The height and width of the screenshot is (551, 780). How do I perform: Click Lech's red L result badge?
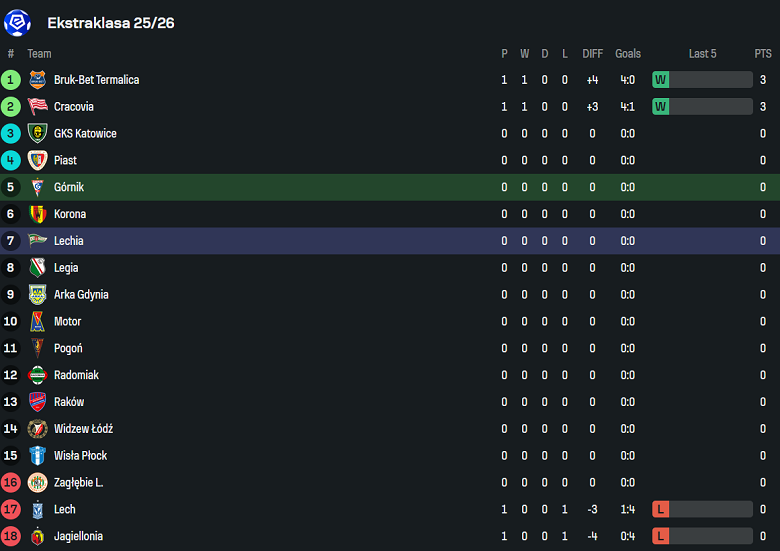[661, 509]
